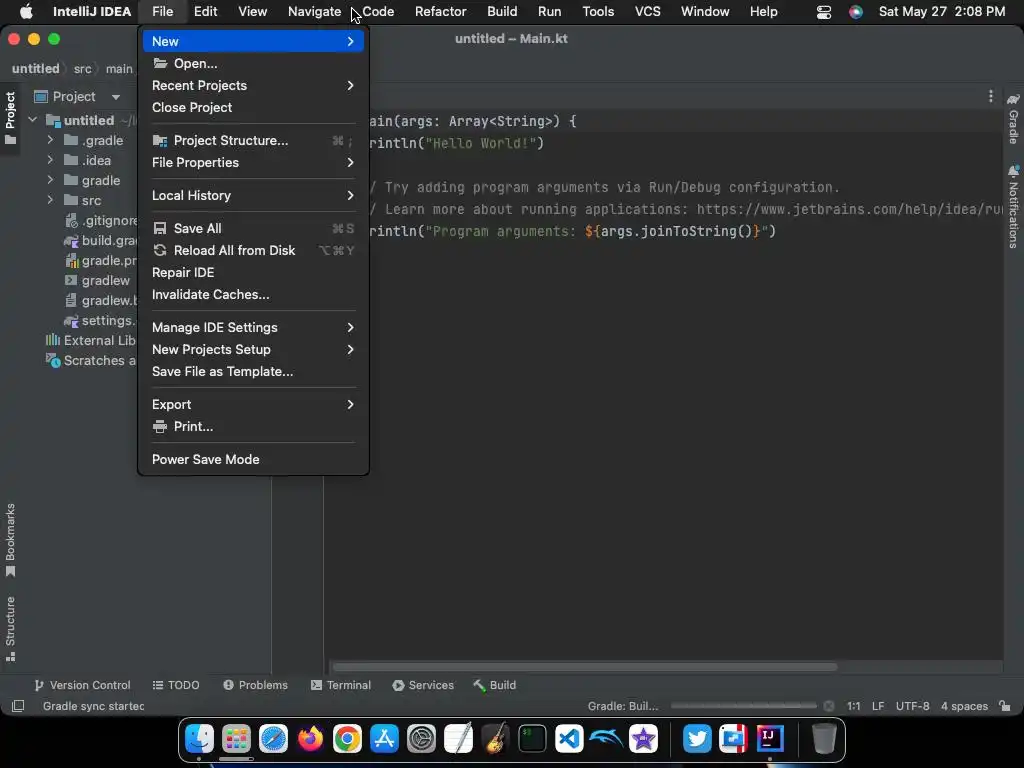Open Finder from the Dock

click(199, 739)
